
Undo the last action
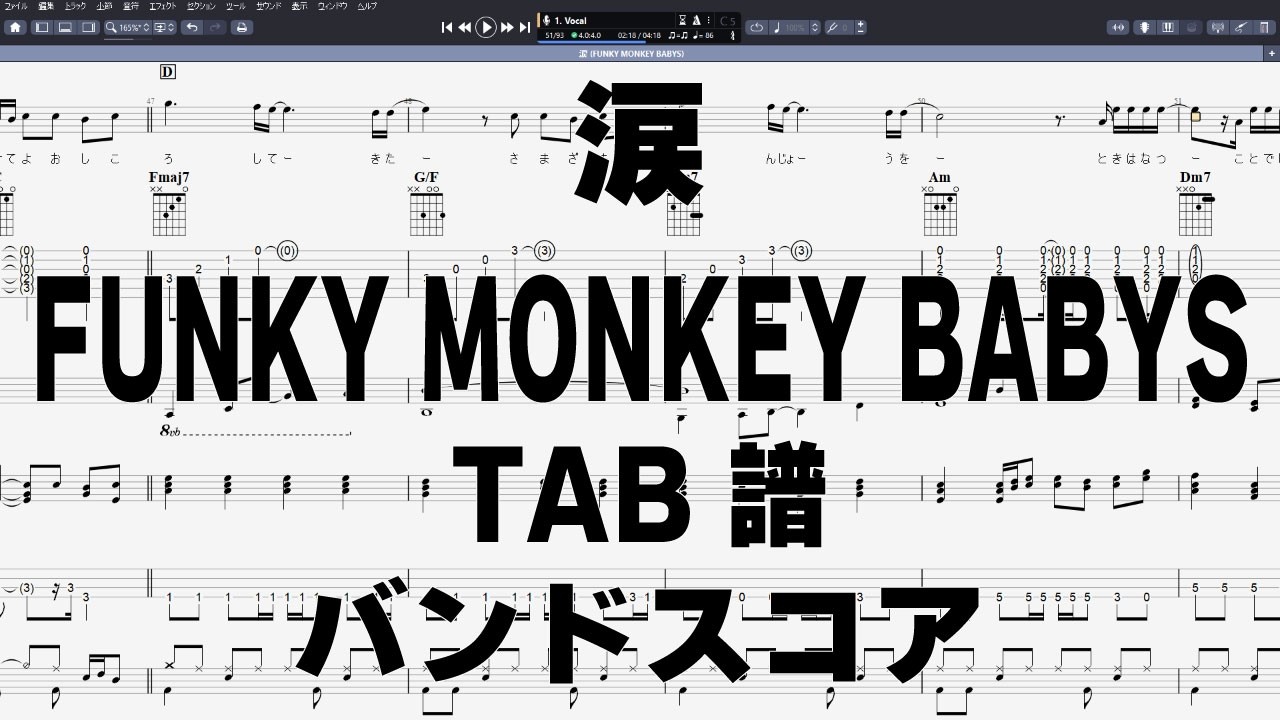click(191, 27)
